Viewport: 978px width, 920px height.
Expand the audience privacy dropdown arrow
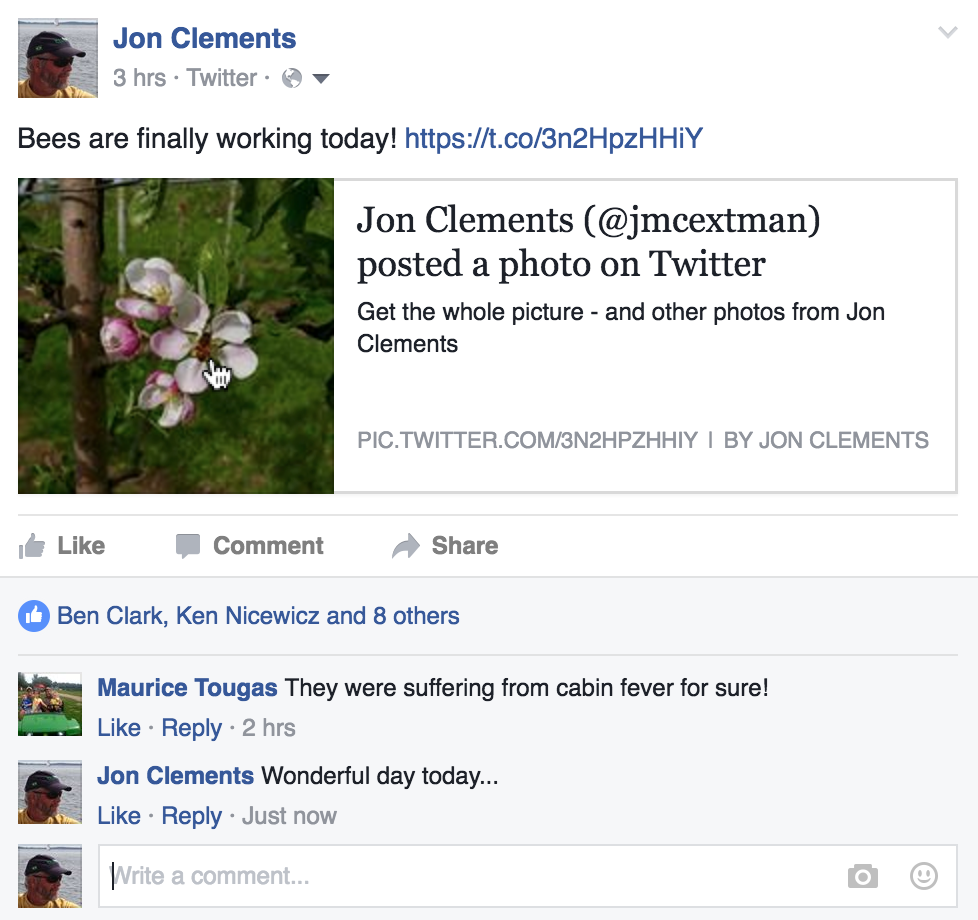click(321, 78)
